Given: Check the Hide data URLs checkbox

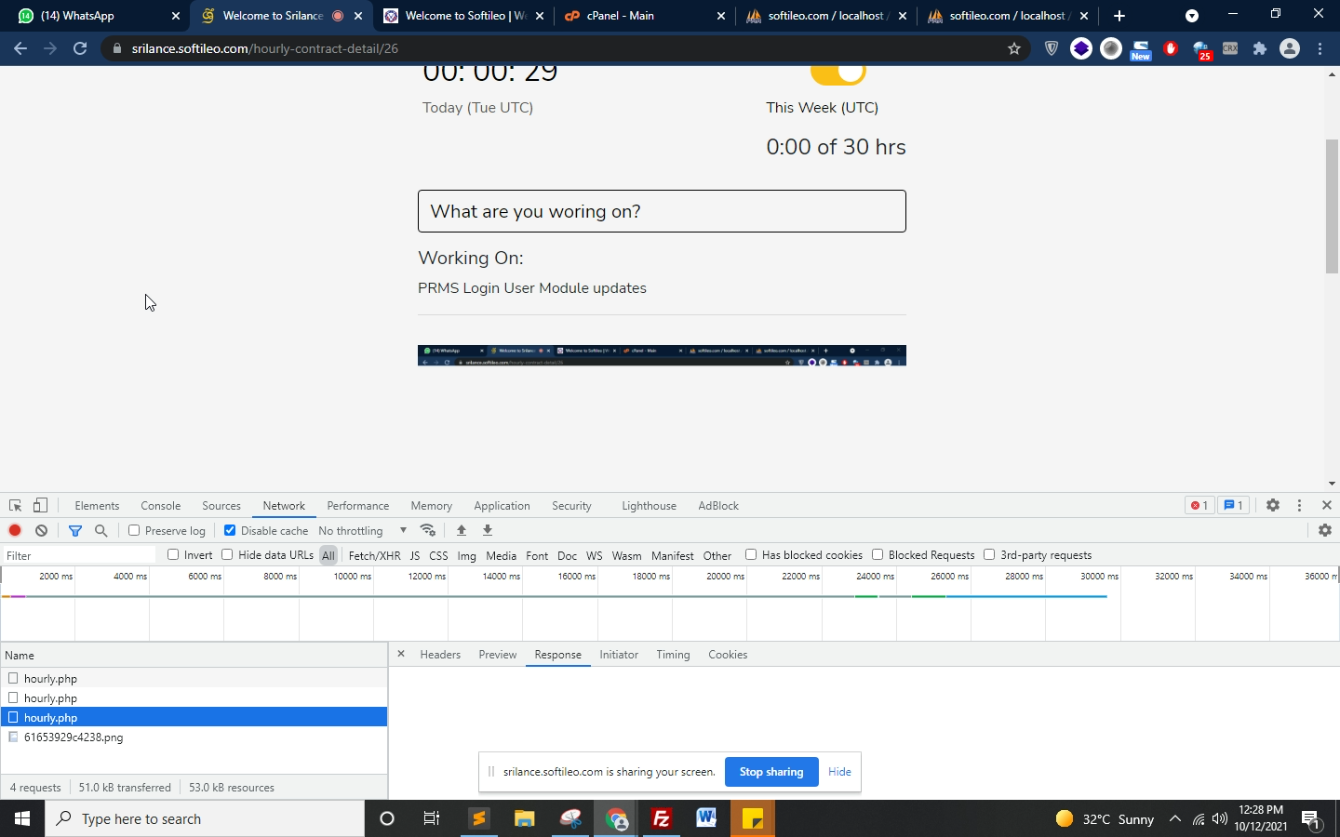Looking at the screenshot, I should pyautogui.click(x=227, y=555).
